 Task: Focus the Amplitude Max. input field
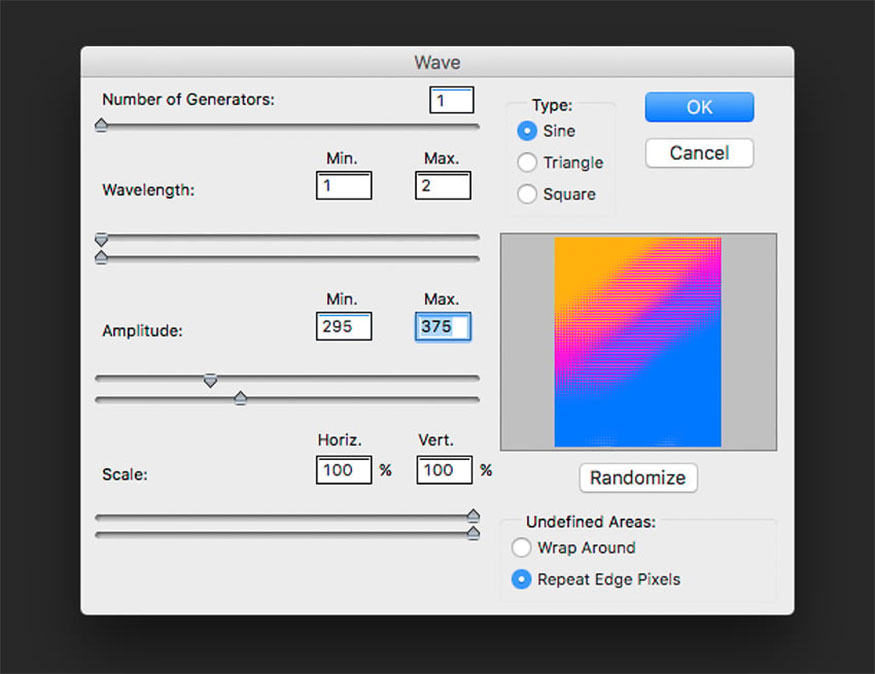point(442,326)
